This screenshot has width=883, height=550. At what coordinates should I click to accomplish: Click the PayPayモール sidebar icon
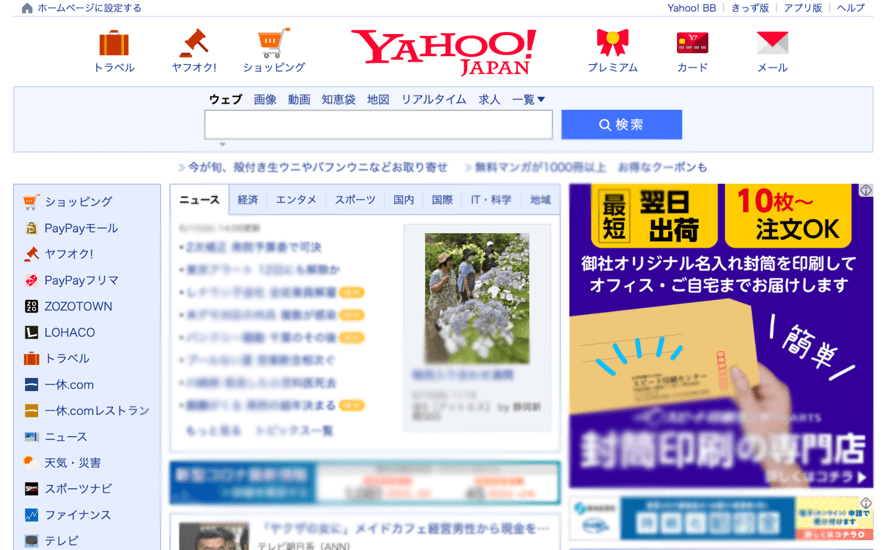[31, 228]
